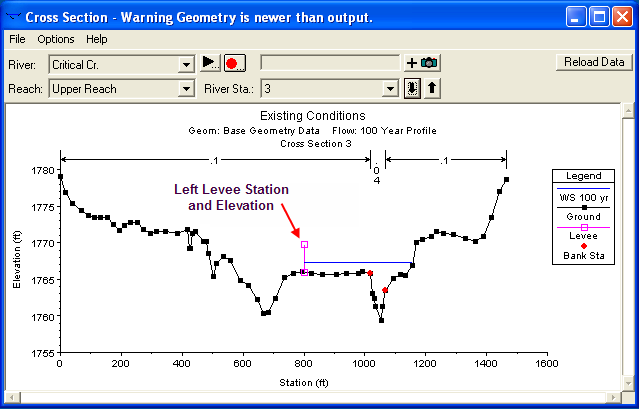The height and width of the screenshot is (409, 639).
Task: Click the plus icon beside the camera
Action: point(411,63)
